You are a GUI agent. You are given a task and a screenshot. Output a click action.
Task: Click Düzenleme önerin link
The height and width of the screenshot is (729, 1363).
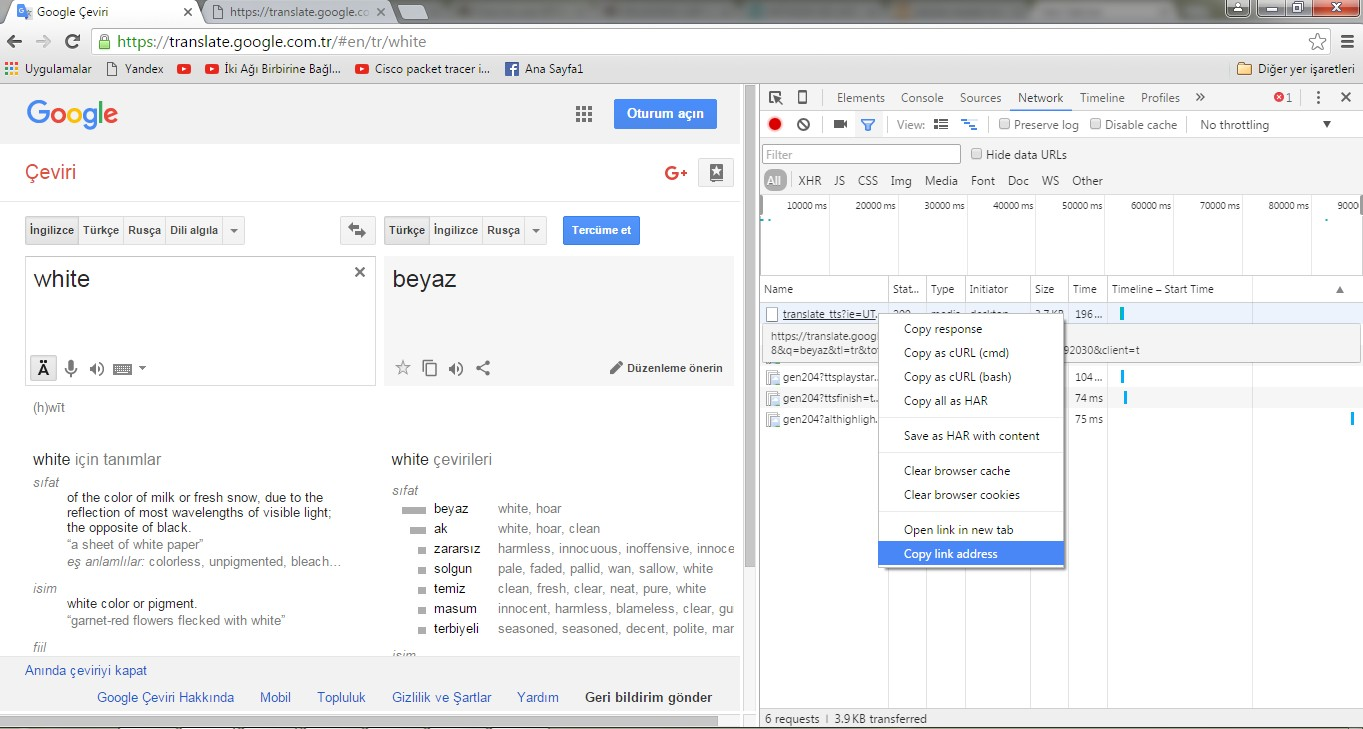pyautogui.click(x=666, y=368)
